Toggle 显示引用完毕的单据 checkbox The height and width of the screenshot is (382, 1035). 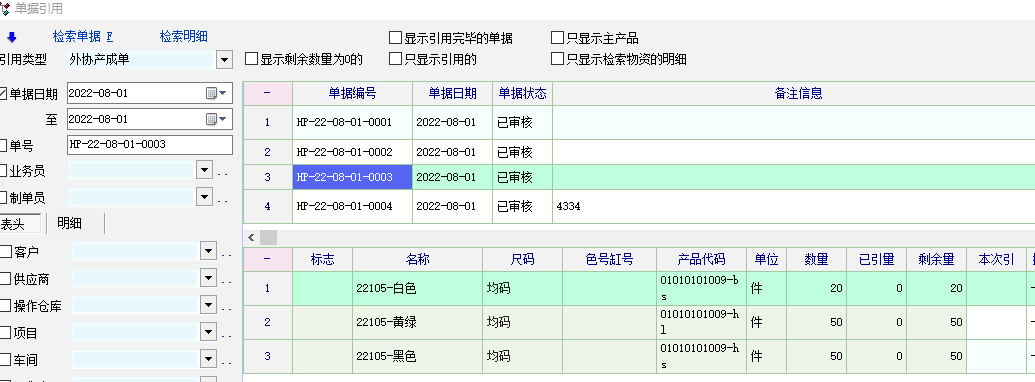395,38
